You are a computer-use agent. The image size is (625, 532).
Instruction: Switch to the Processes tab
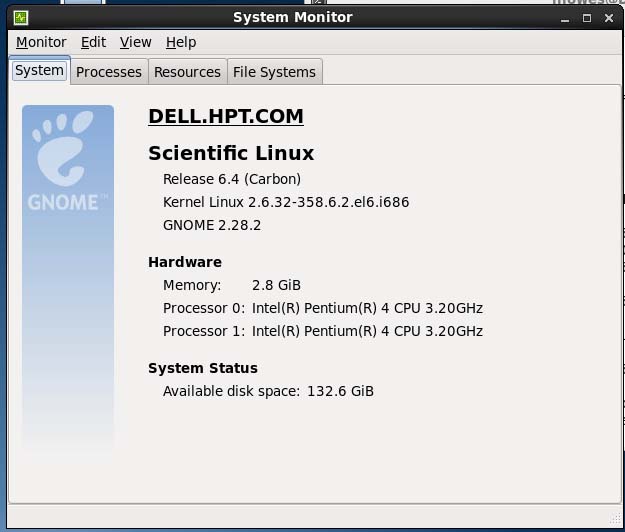pos(109,72)
